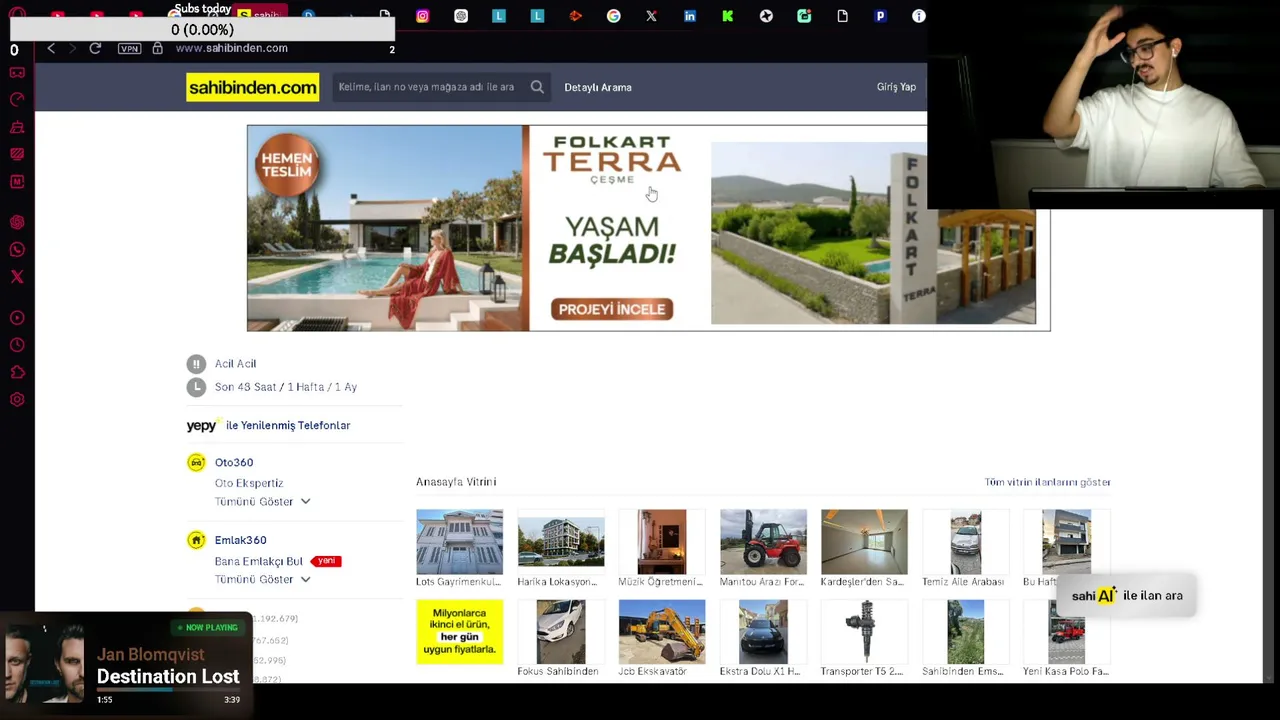Open yepy ile Yenilenmiş Telefonlar link

tap(268, 425)
